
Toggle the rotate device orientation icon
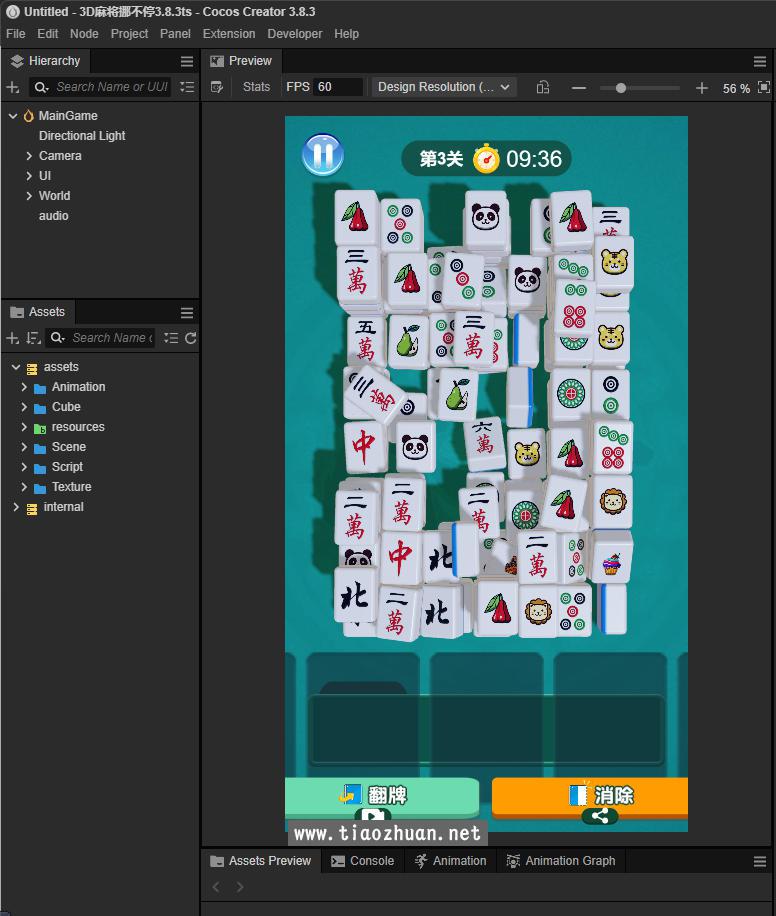pos(543,88)
